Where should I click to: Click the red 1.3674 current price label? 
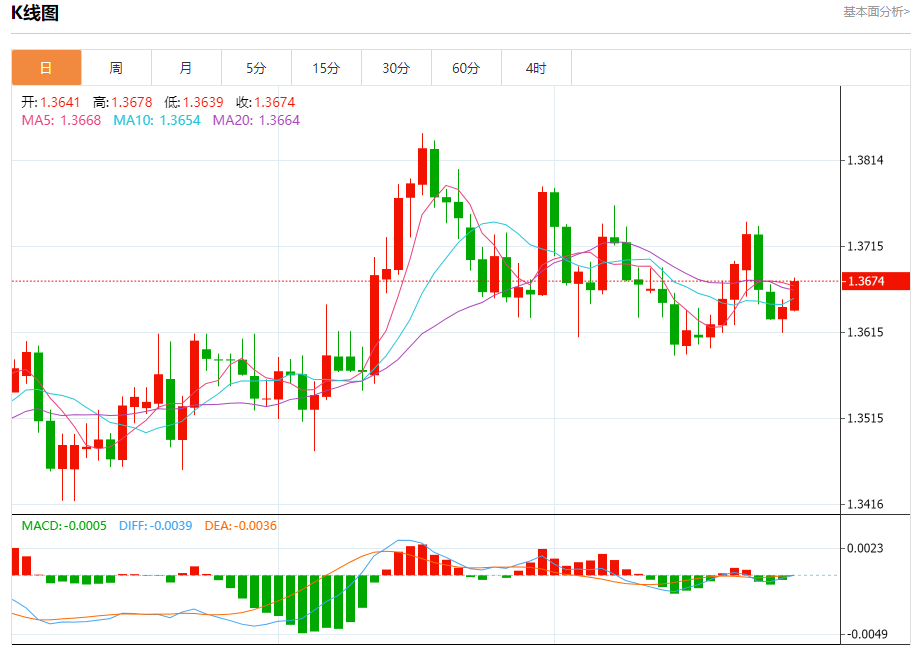875,281
